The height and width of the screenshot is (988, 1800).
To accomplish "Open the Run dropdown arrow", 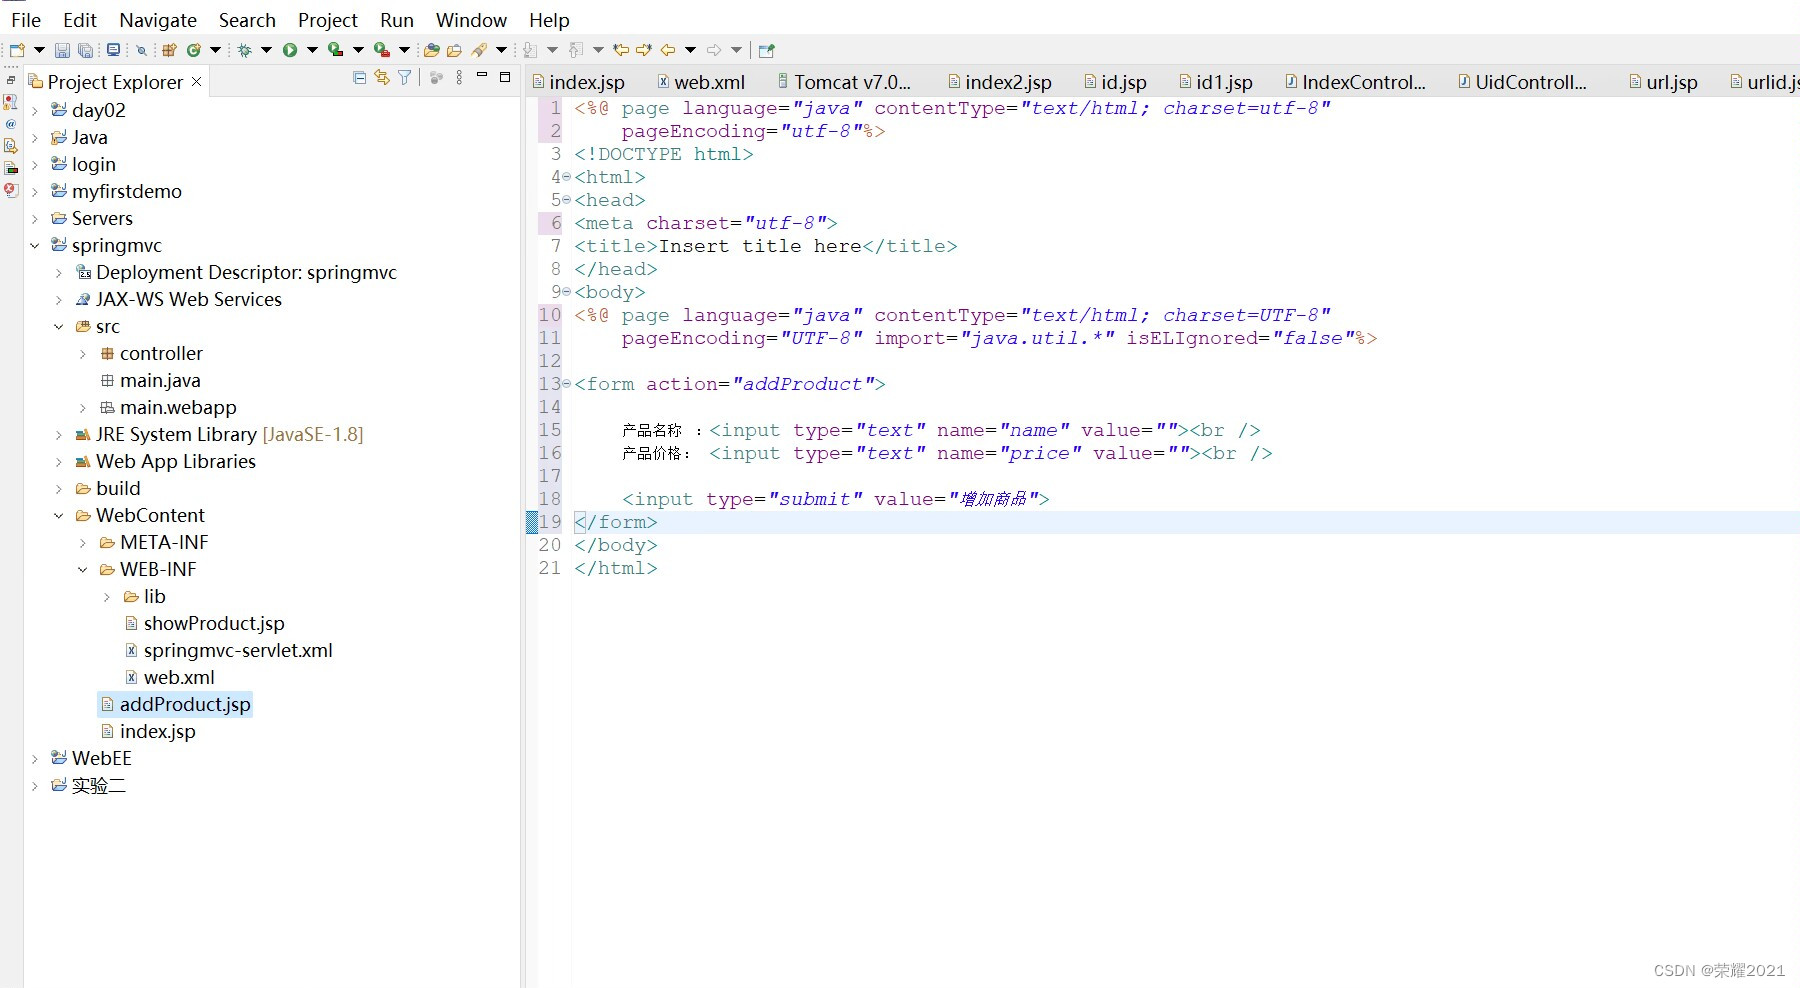I will tap(312, 50).
